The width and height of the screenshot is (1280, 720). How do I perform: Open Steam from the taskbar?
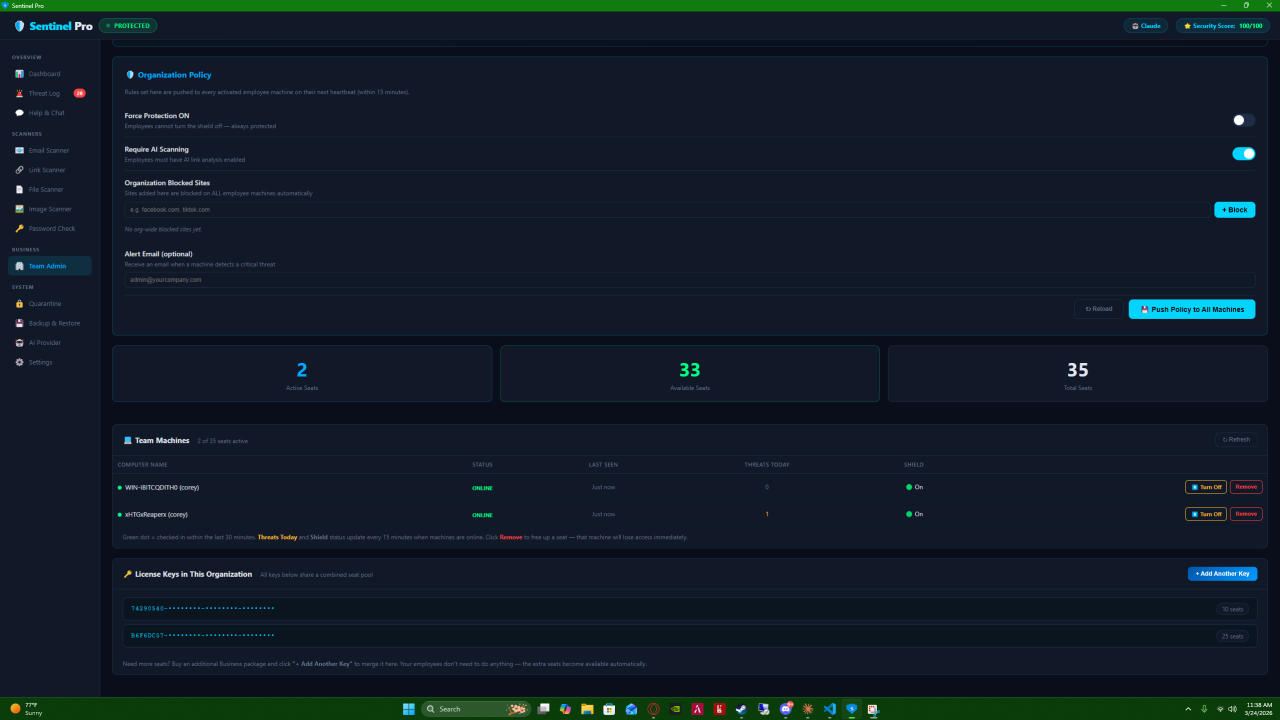741,709
